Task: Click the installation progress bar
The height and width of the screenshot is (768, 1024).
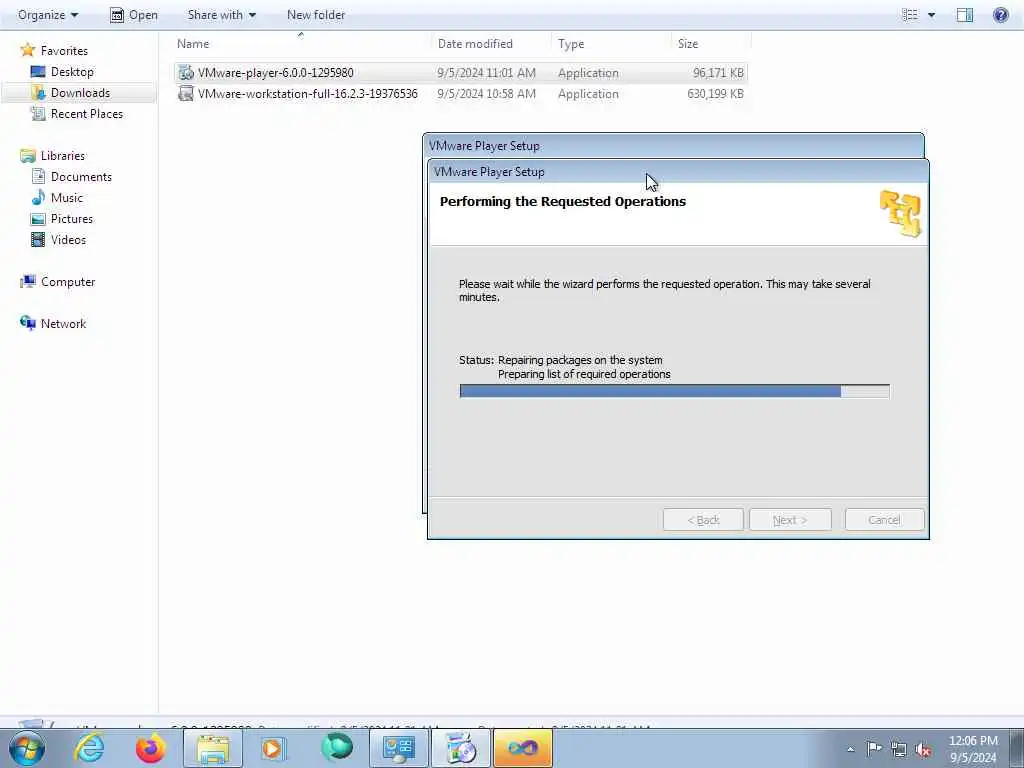Action: pyautogui.click(x=675, y=391)
